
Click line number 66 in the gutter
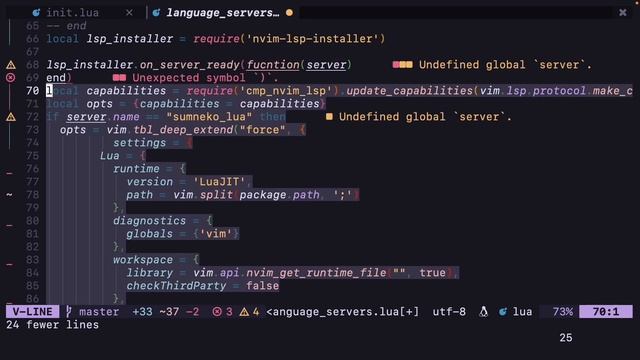coord(33,39)
